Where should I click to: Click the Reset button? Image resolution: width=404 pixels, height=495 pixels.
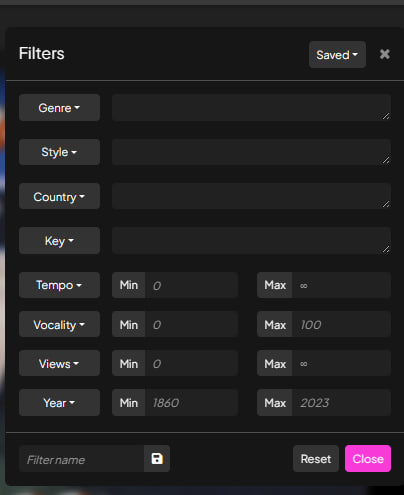(x=316, y=459)
